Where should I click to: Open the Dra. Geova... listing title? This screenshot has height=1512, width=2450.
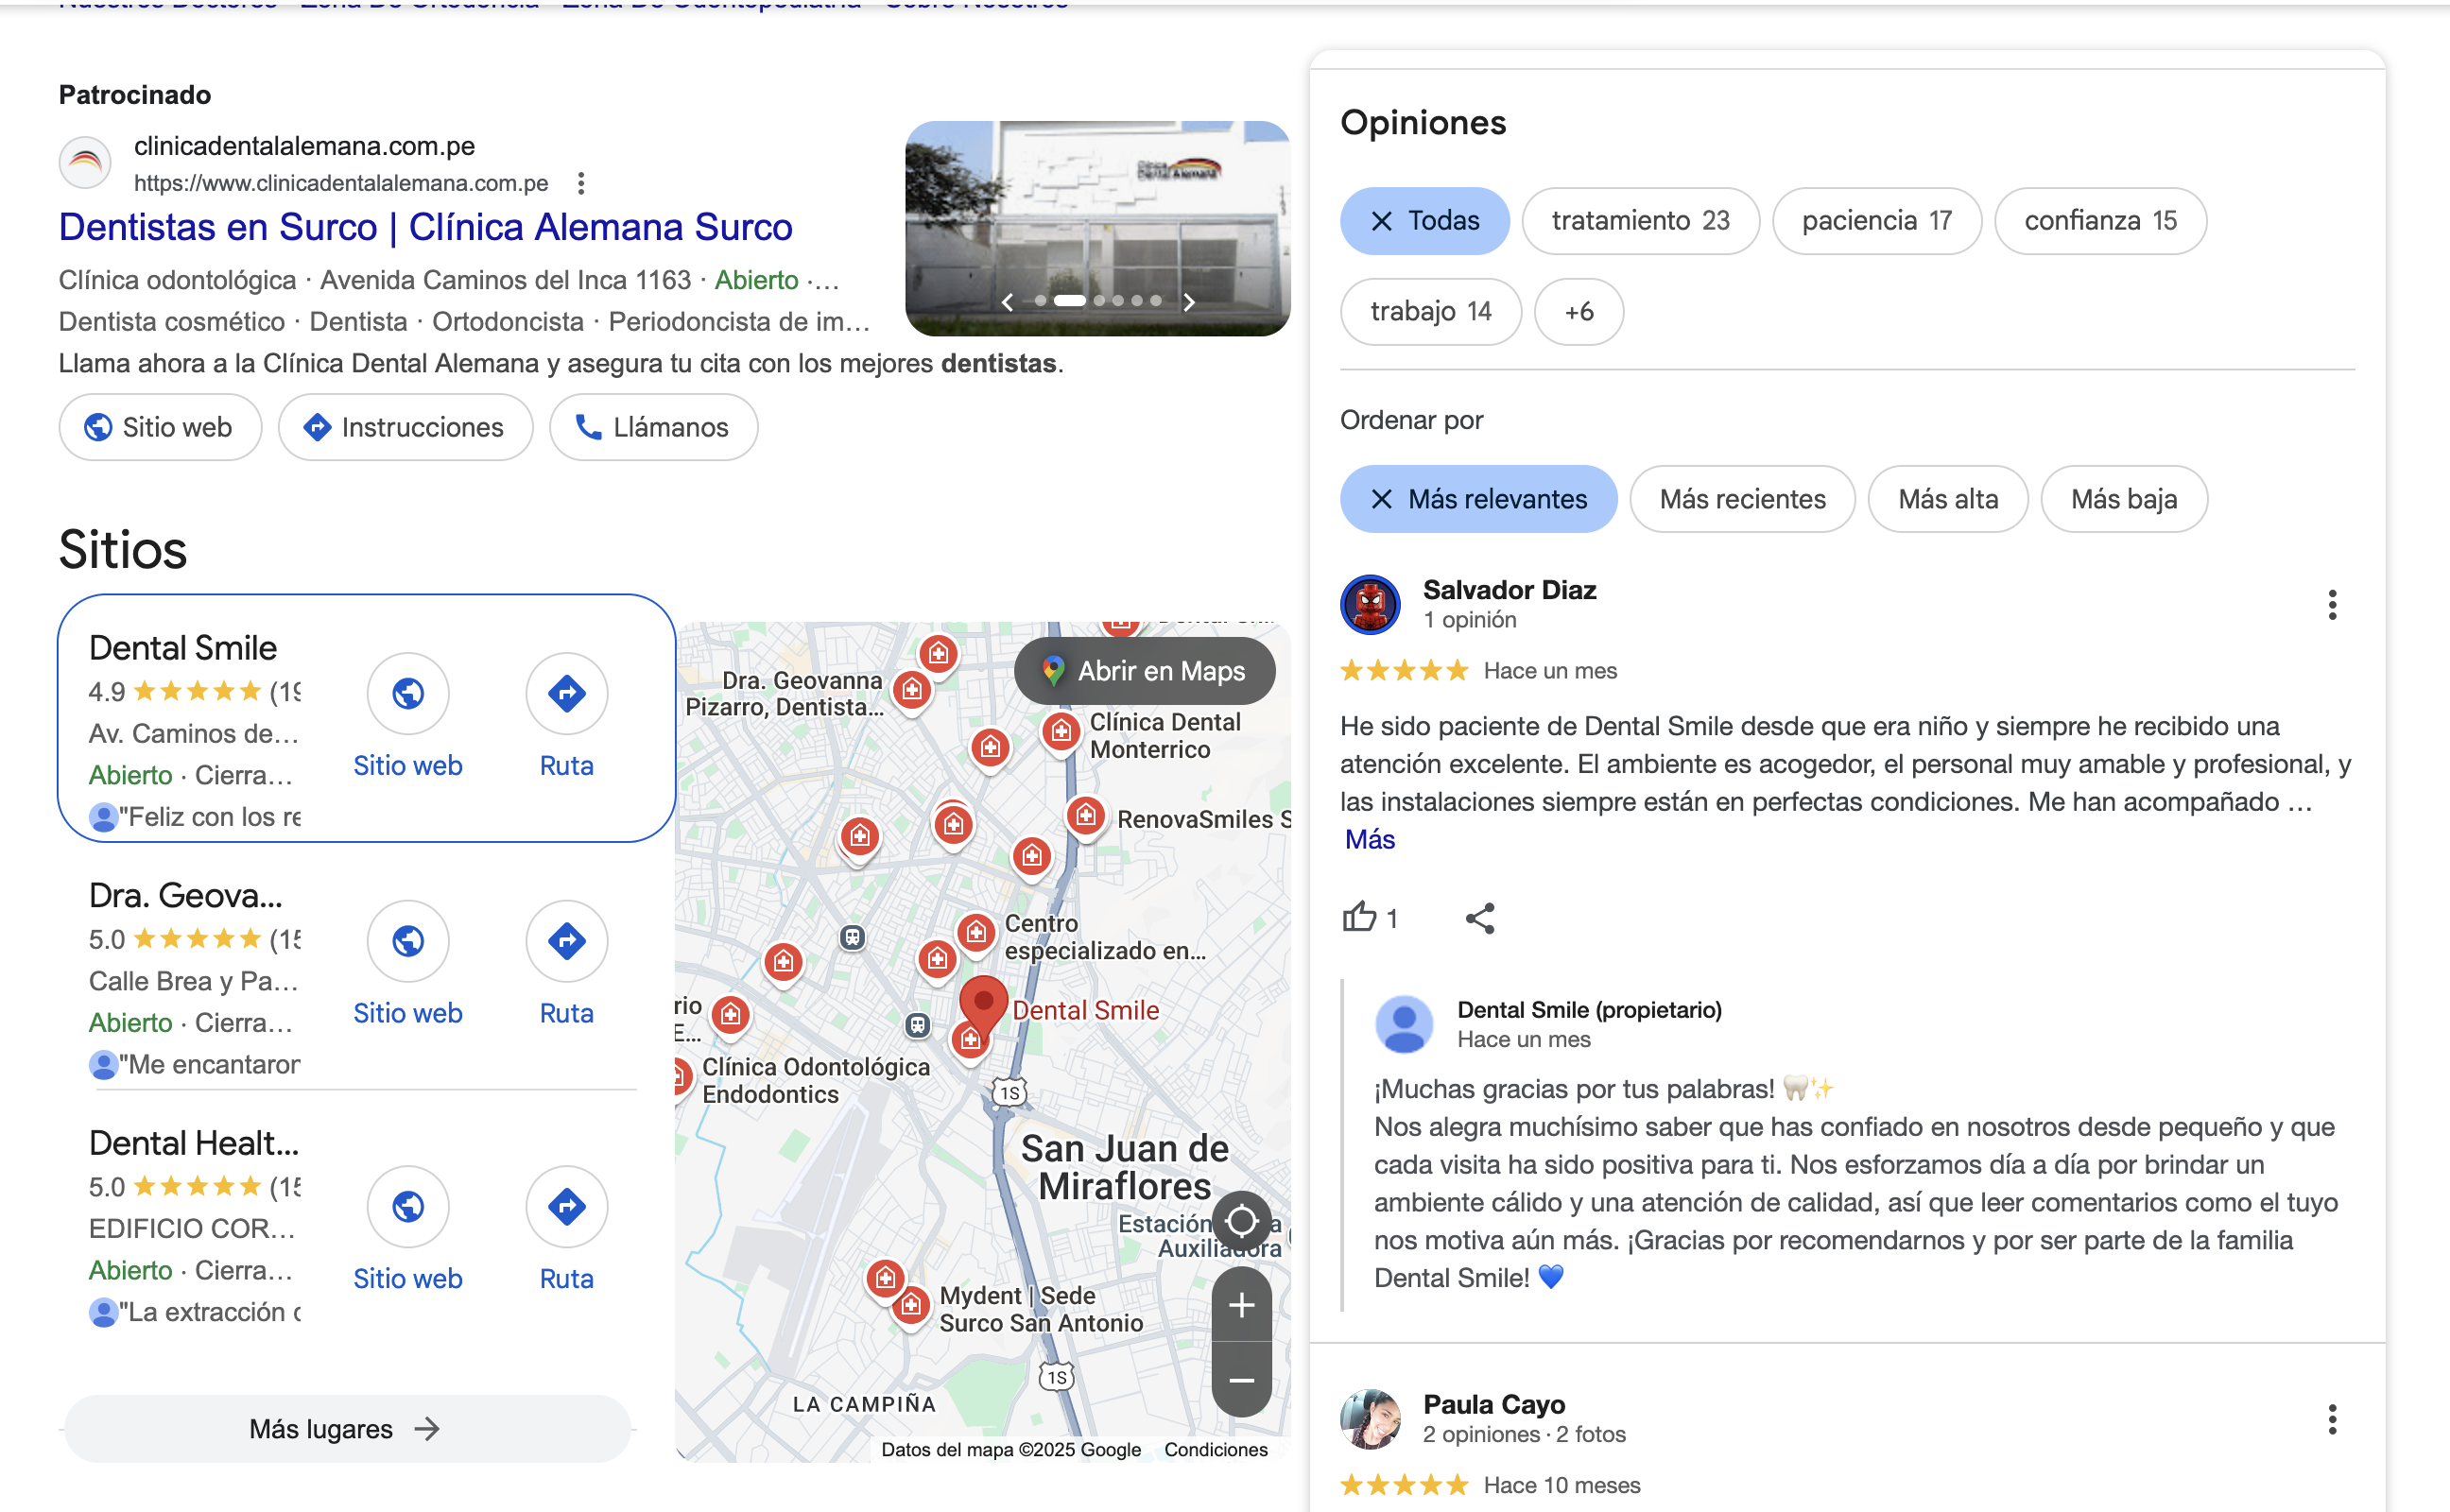185,895
